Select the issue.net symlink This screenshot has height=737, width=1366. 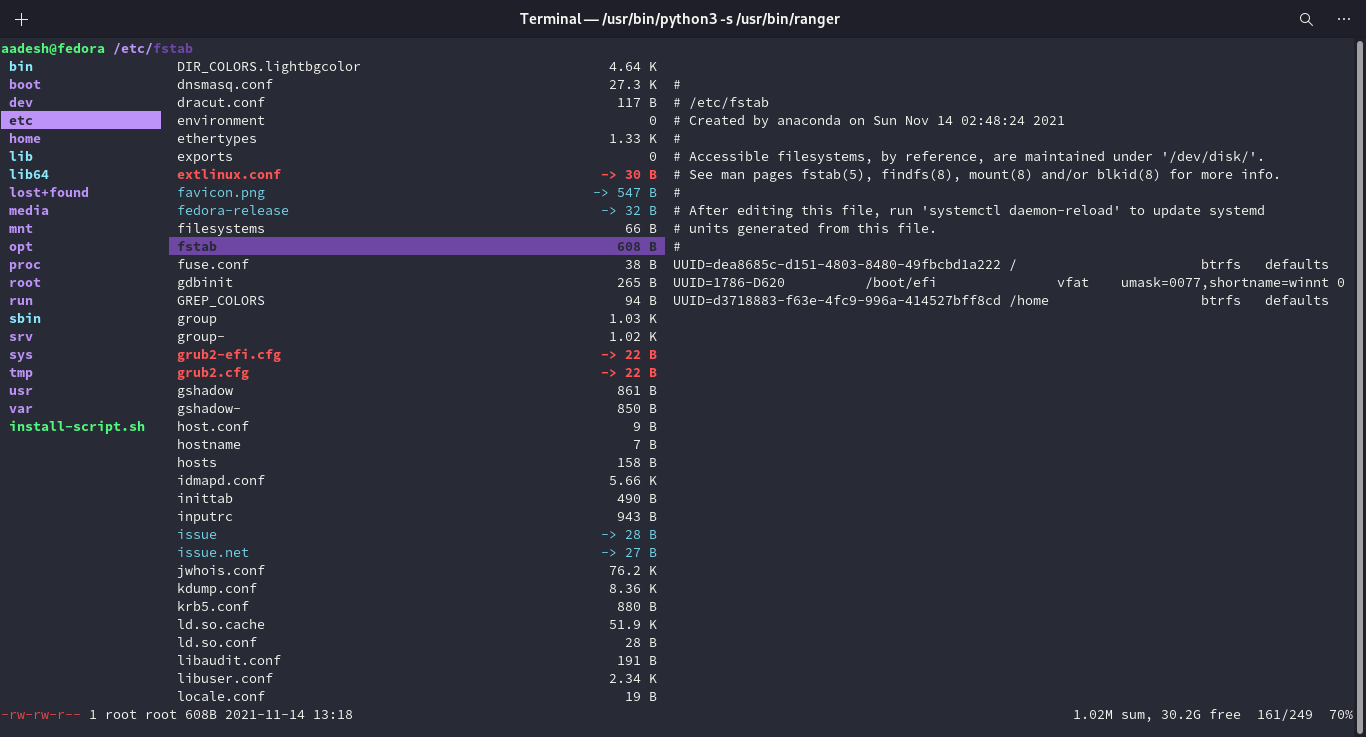click(x=213, y=552)
